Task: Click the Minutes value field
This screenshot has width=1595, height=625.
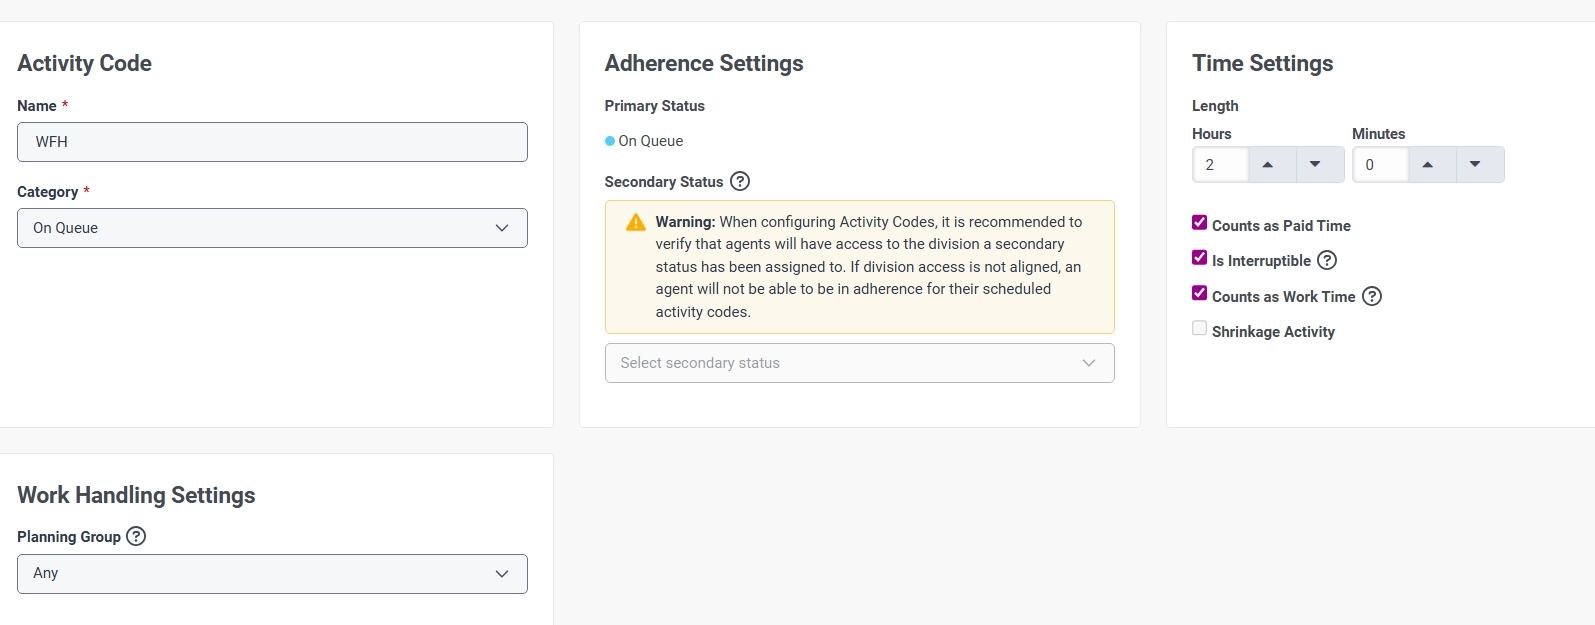Action: pos(1381,165)
